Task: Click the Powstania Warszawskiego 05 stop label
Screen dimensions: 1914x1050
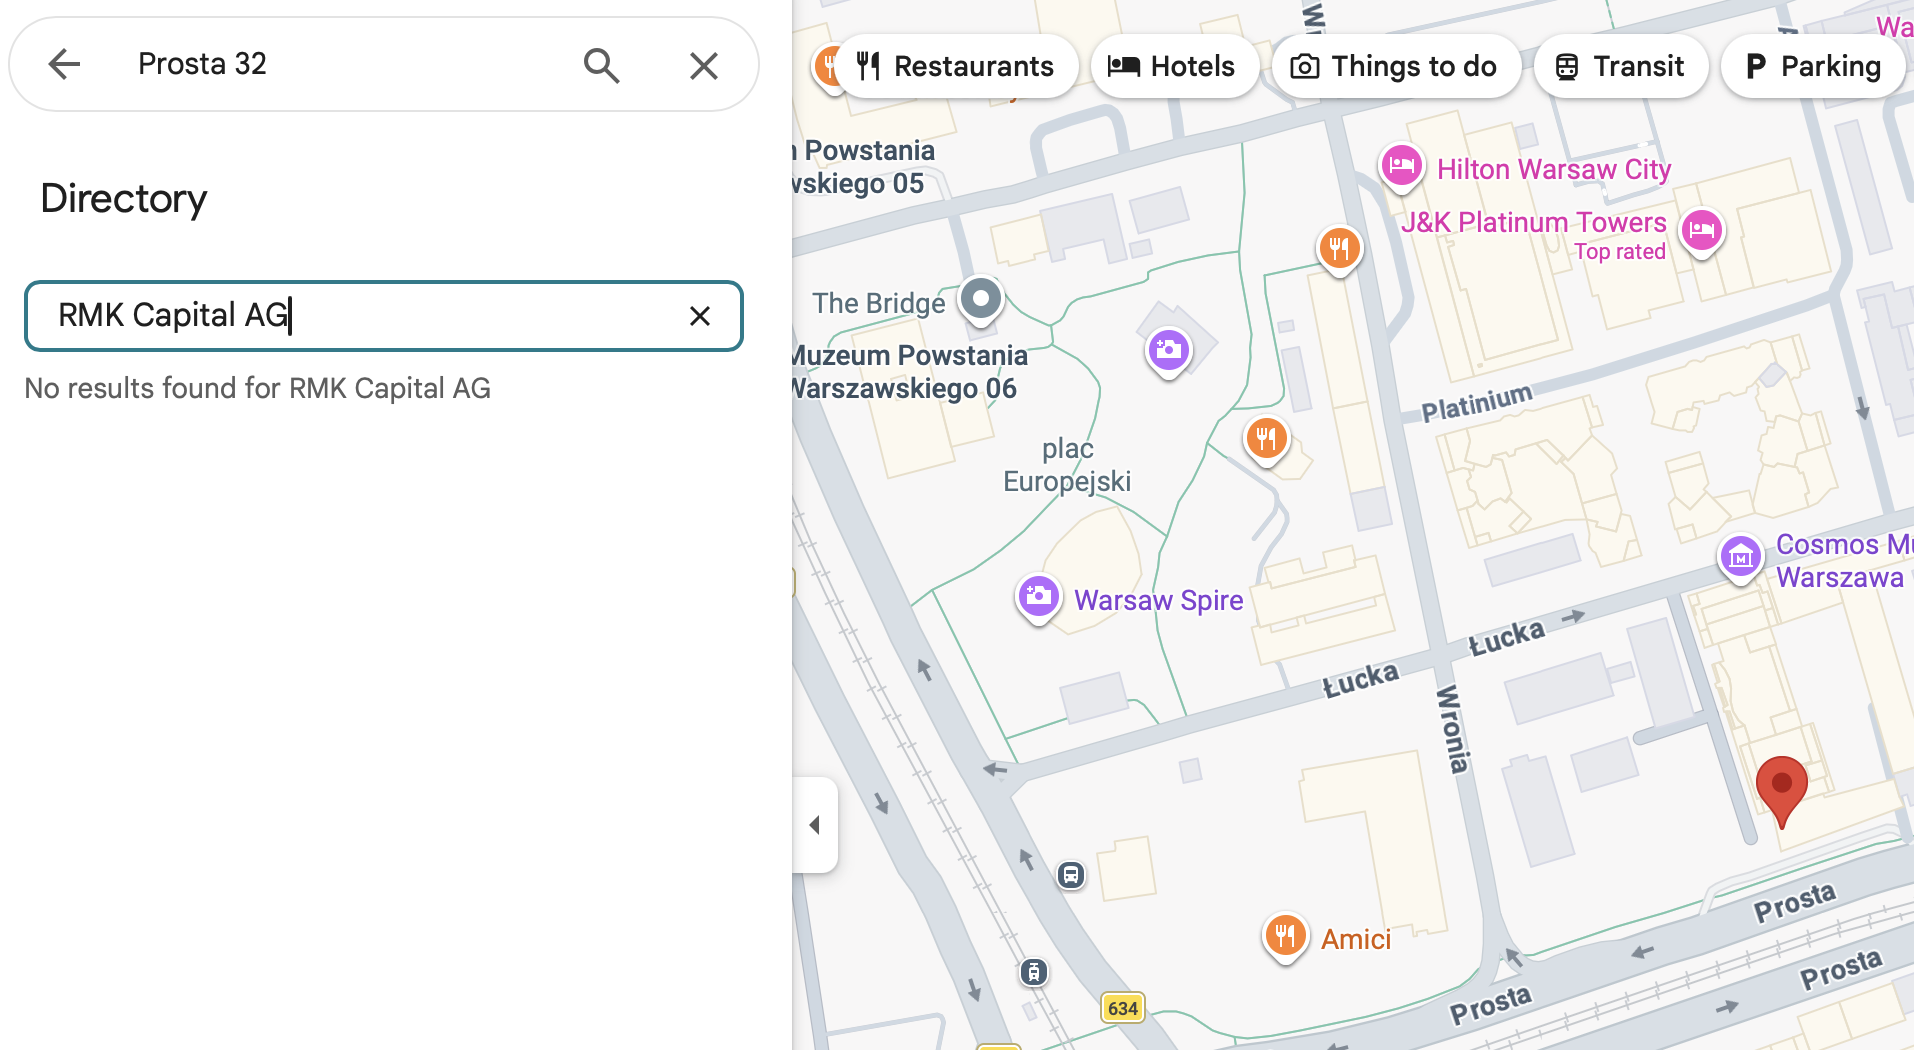Action: click(862, 167)
